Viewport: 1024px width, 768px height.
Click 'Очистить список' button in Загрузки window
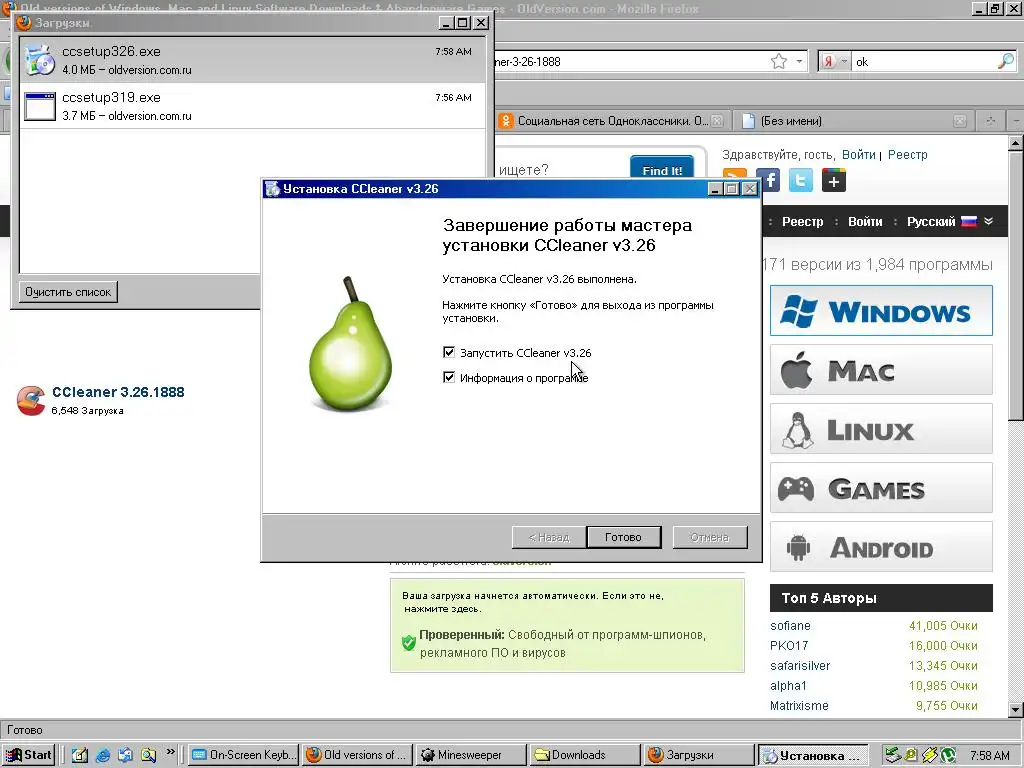pyautogui.click(x=69, y=292)
